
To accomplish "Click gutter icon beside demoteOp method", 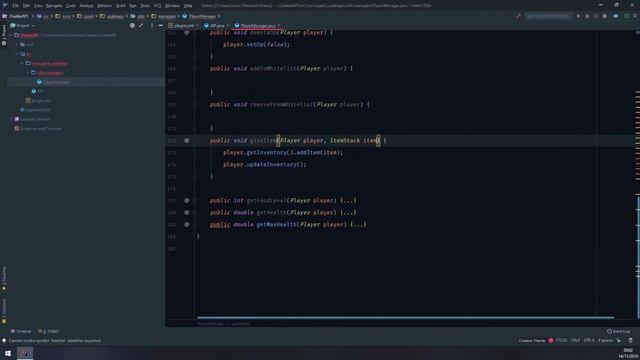I will pos(187,33).
